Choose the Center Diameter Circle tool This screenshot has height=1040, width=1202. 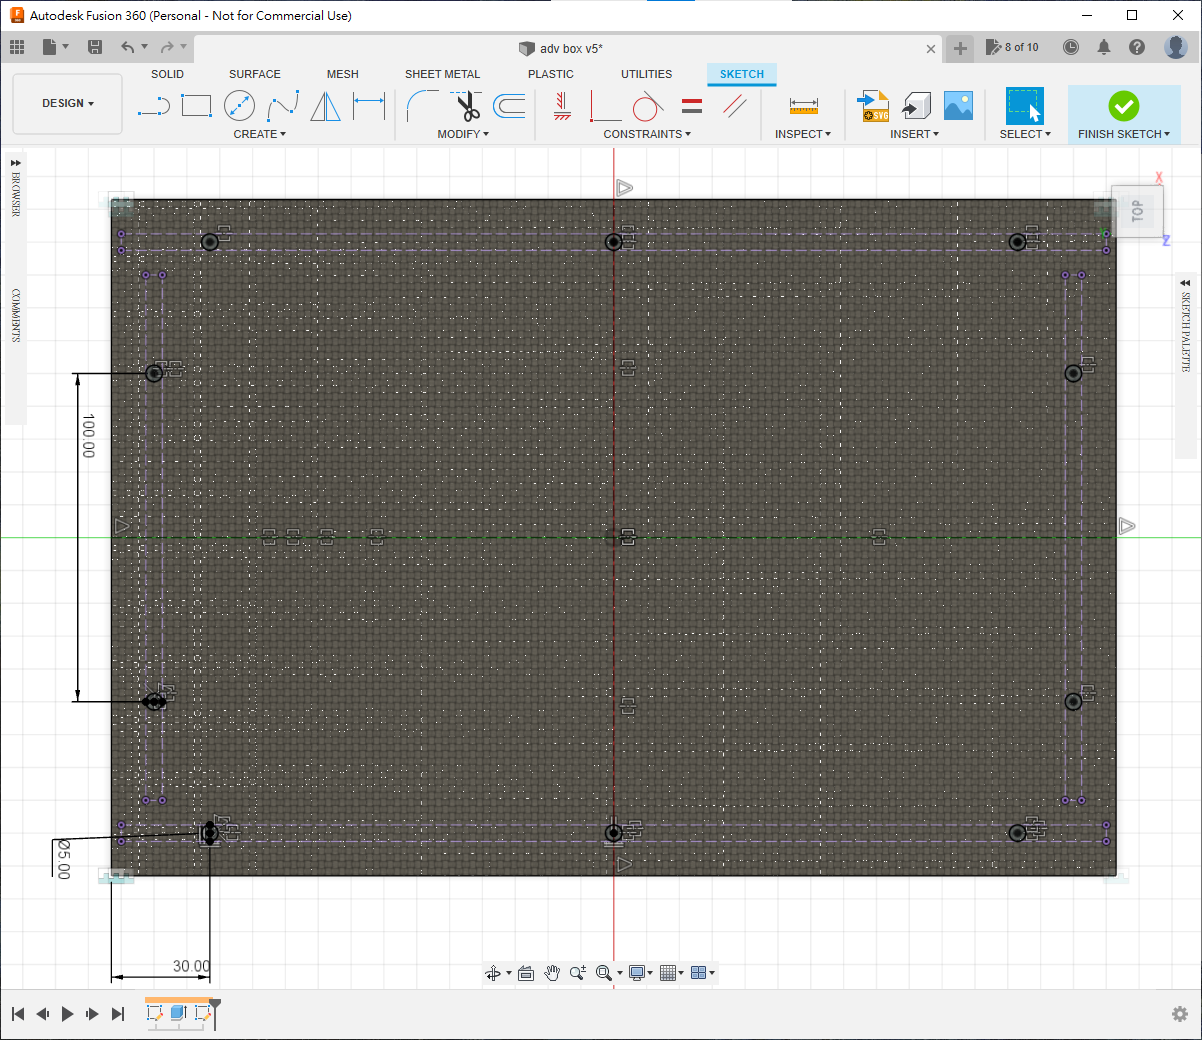pyautogui.click(x=239, y=106)
